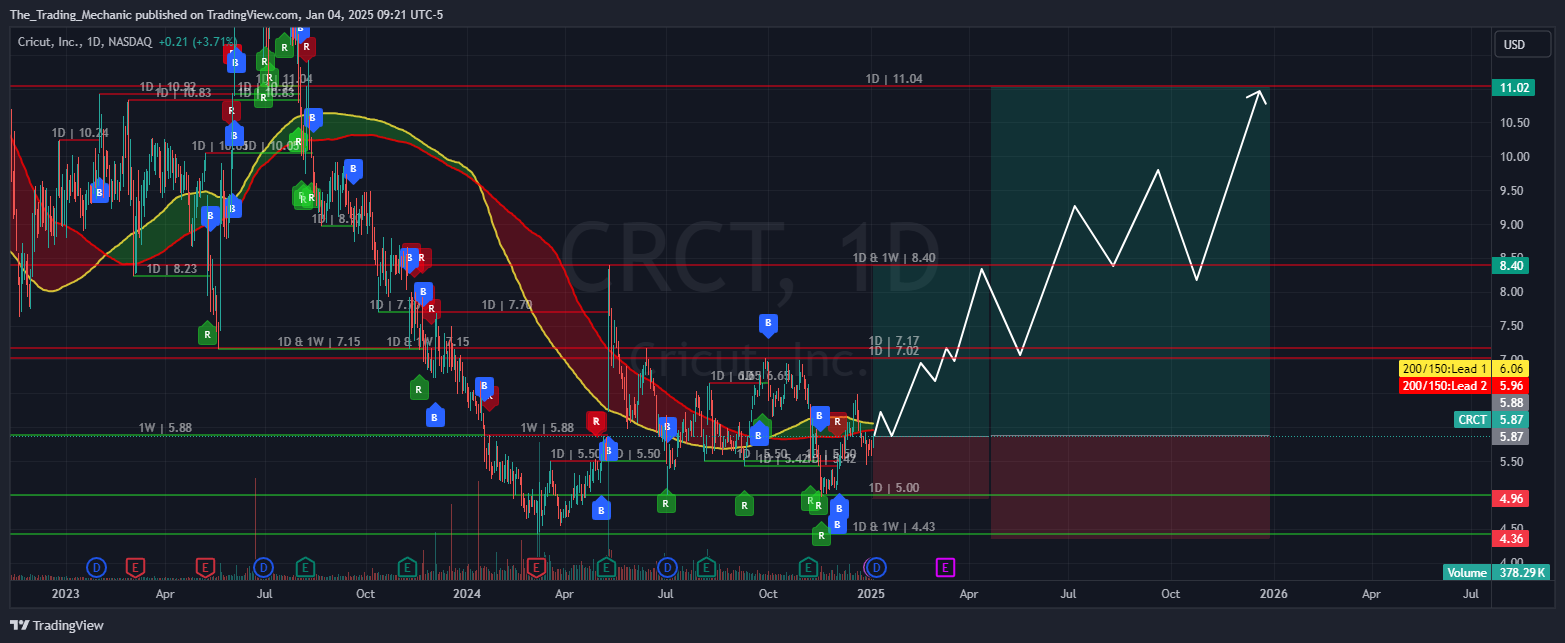The height and width of the screenshot is (643, 1565).
Task: Click the red earnings E marker near Mar 2024
Action: click(x=536, y=568)
